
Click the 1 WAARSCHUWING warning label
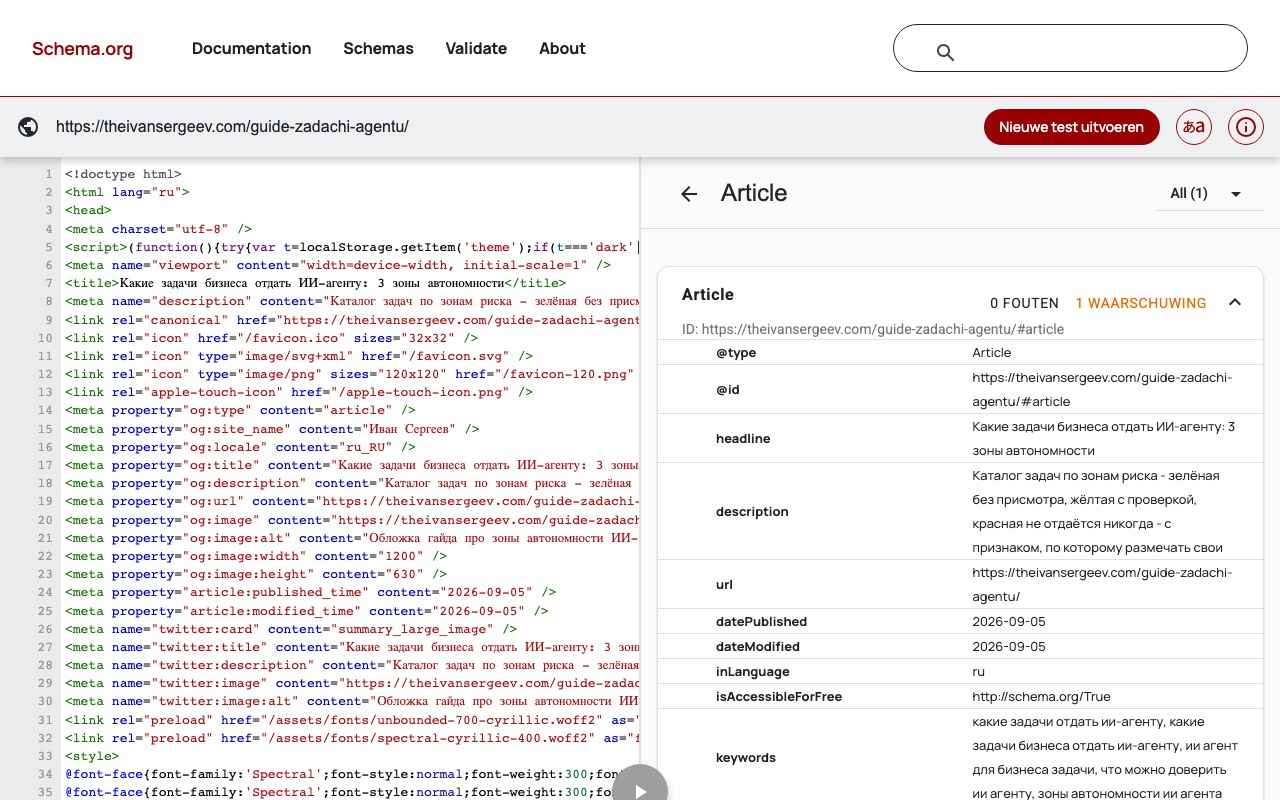coord(1141,303)
